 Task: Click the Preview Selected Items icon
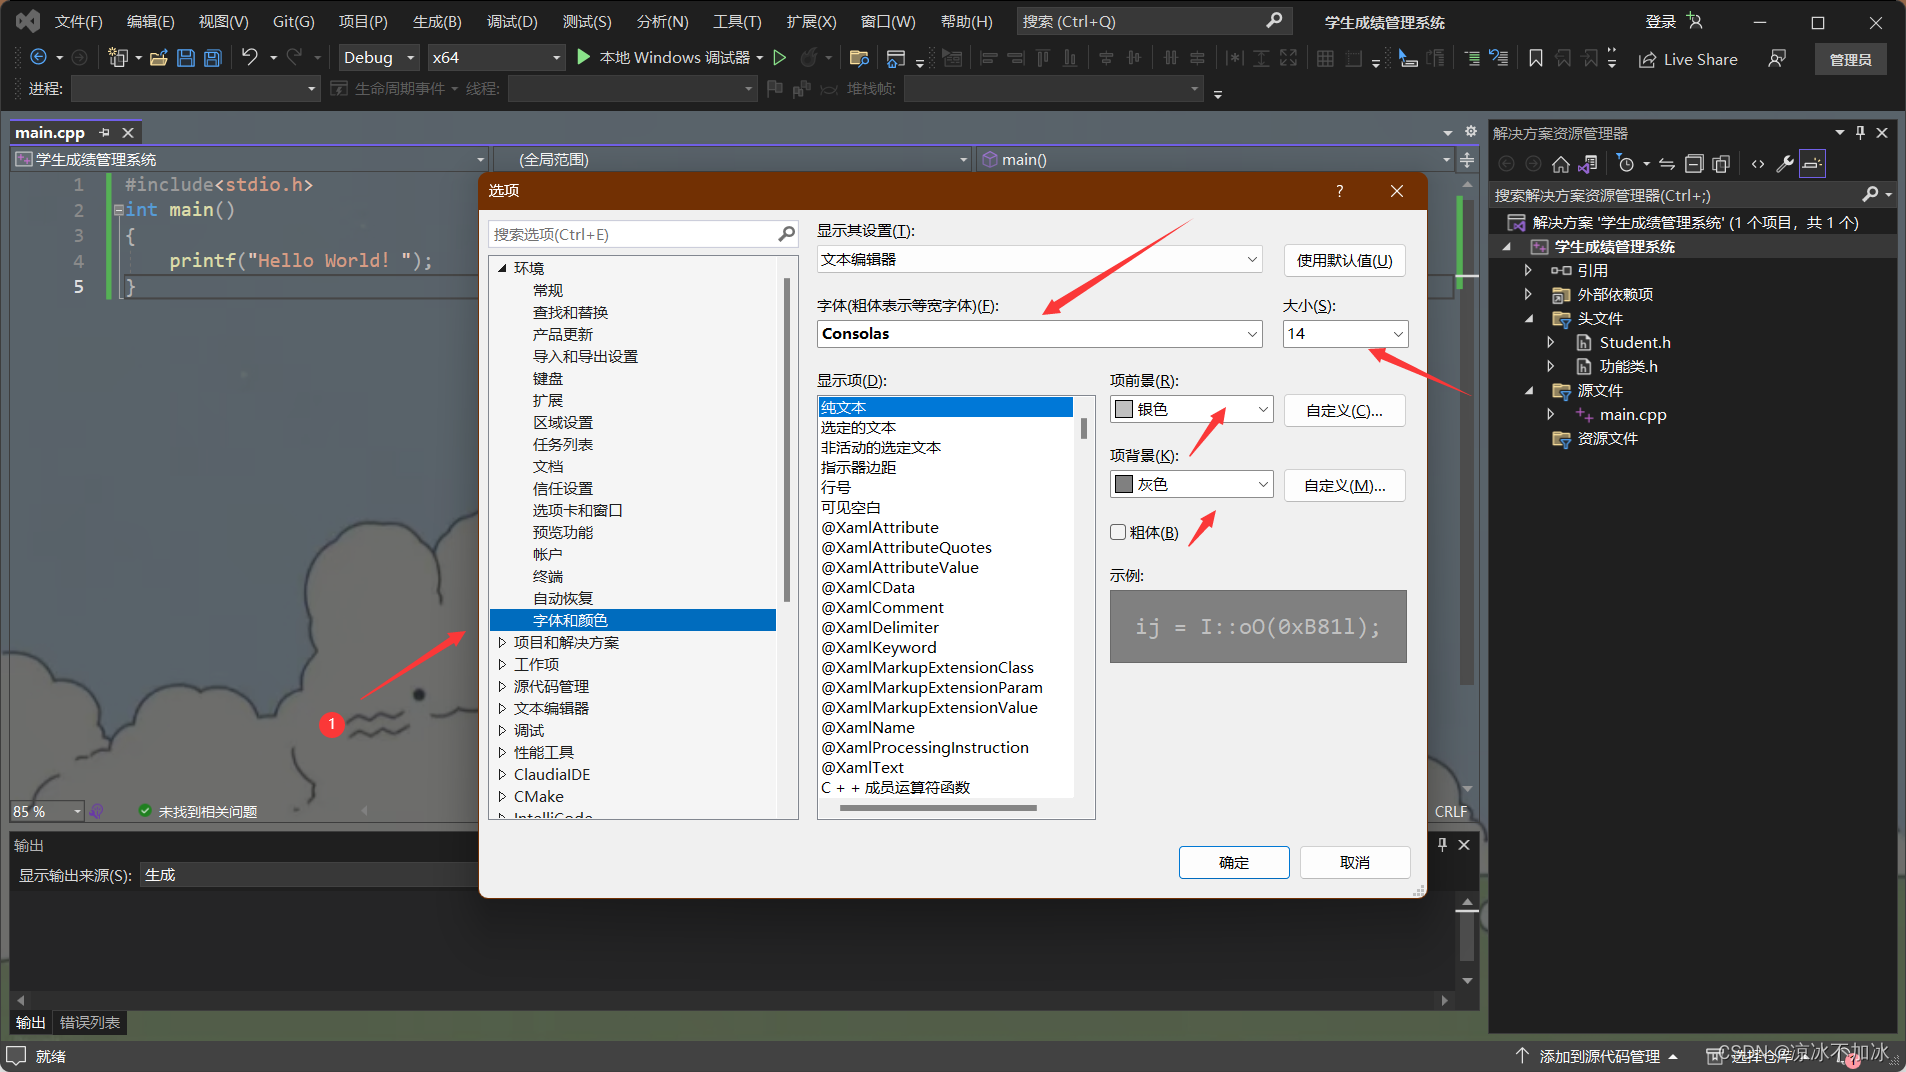(x=1812, y=164)
